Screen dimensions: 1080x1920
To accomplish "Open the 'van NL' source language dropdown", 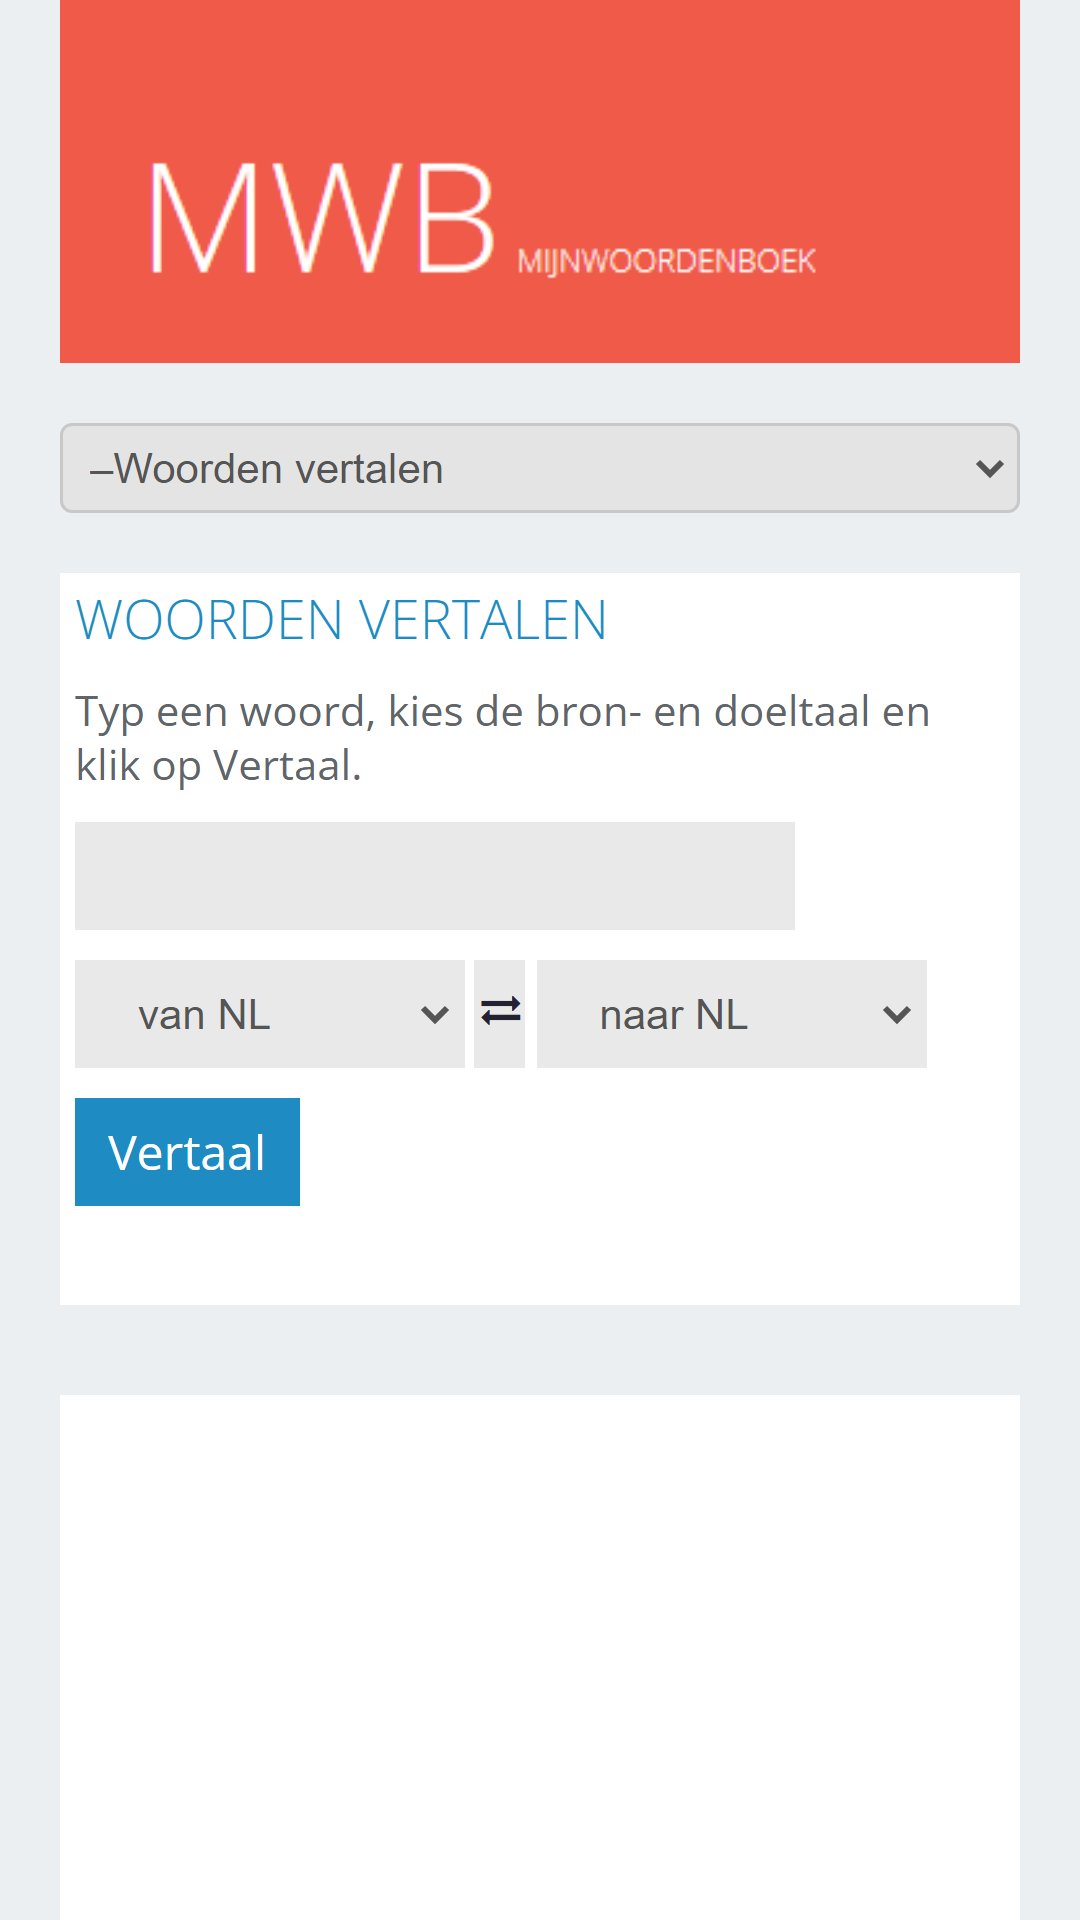I will [270, 1014].
